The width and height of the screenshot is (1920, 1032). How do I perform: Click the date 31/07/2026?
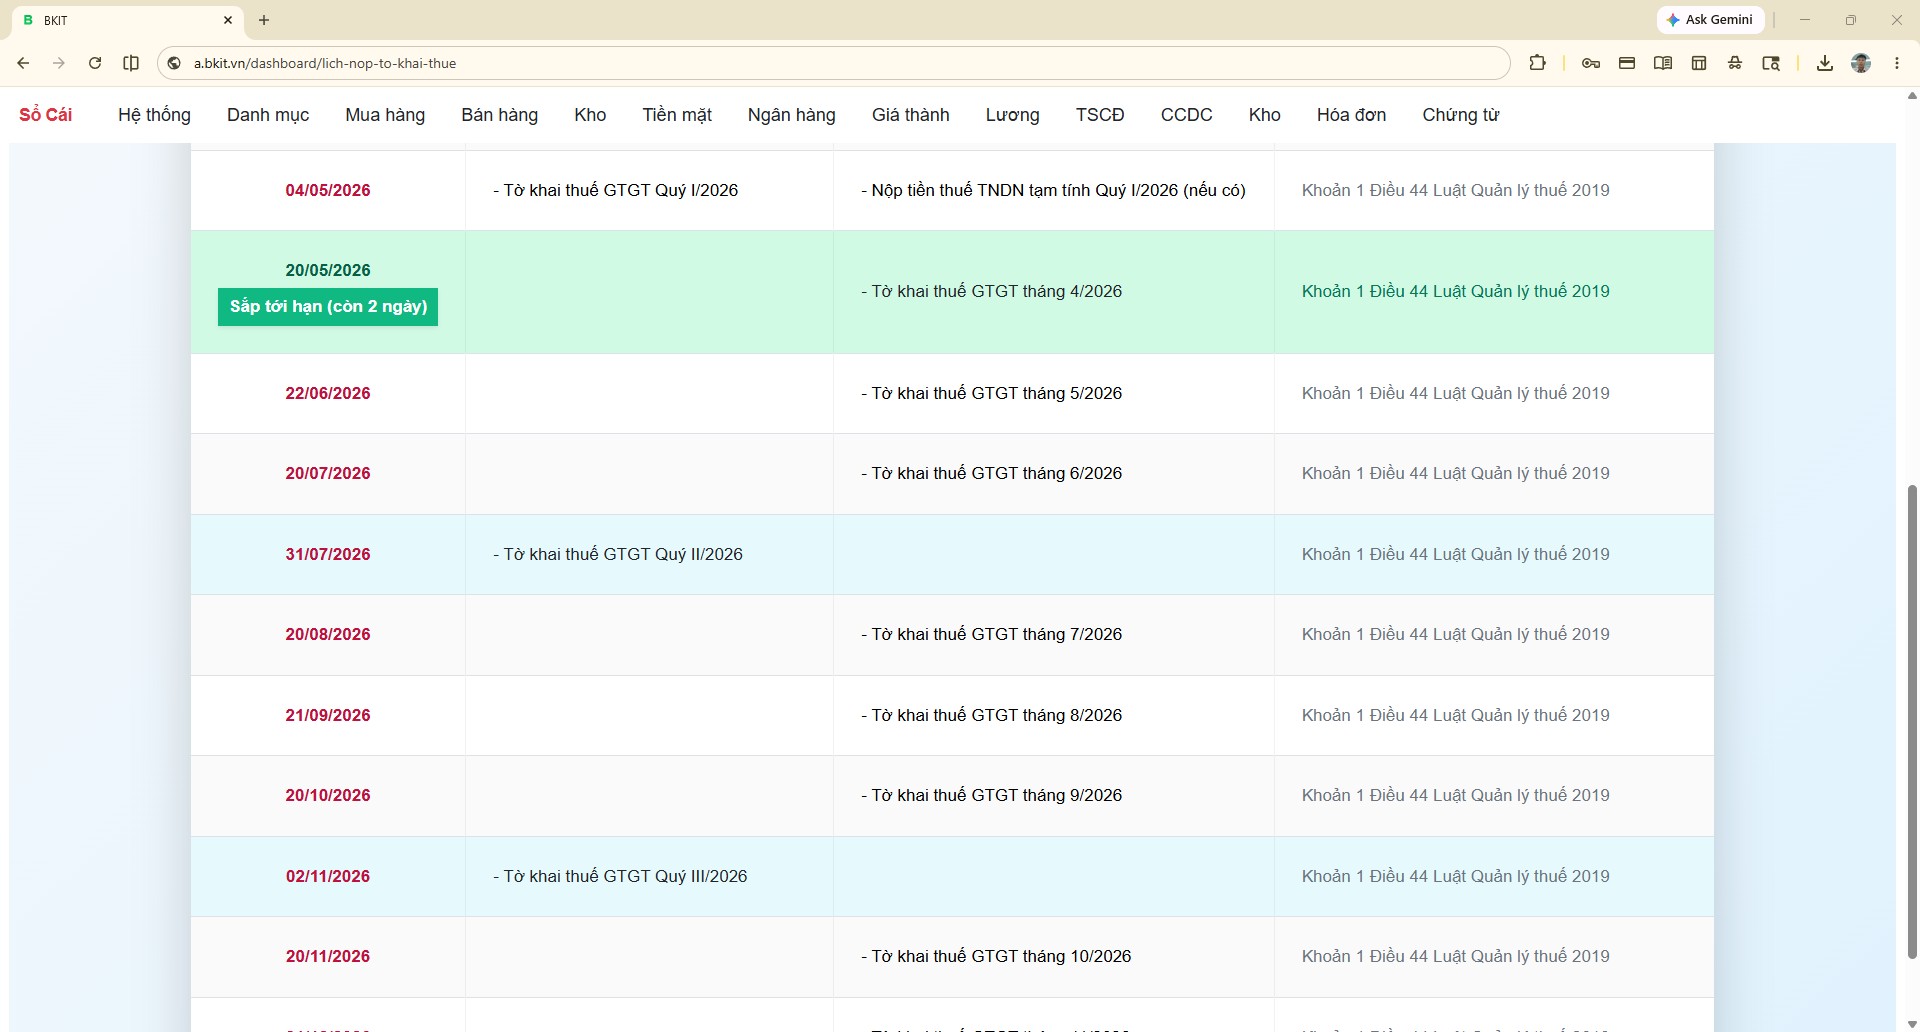(328, 554)
